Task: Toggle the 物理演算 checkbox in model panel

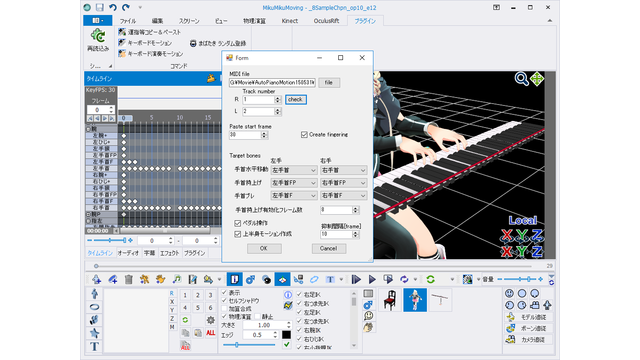Action: click(224, 316)
